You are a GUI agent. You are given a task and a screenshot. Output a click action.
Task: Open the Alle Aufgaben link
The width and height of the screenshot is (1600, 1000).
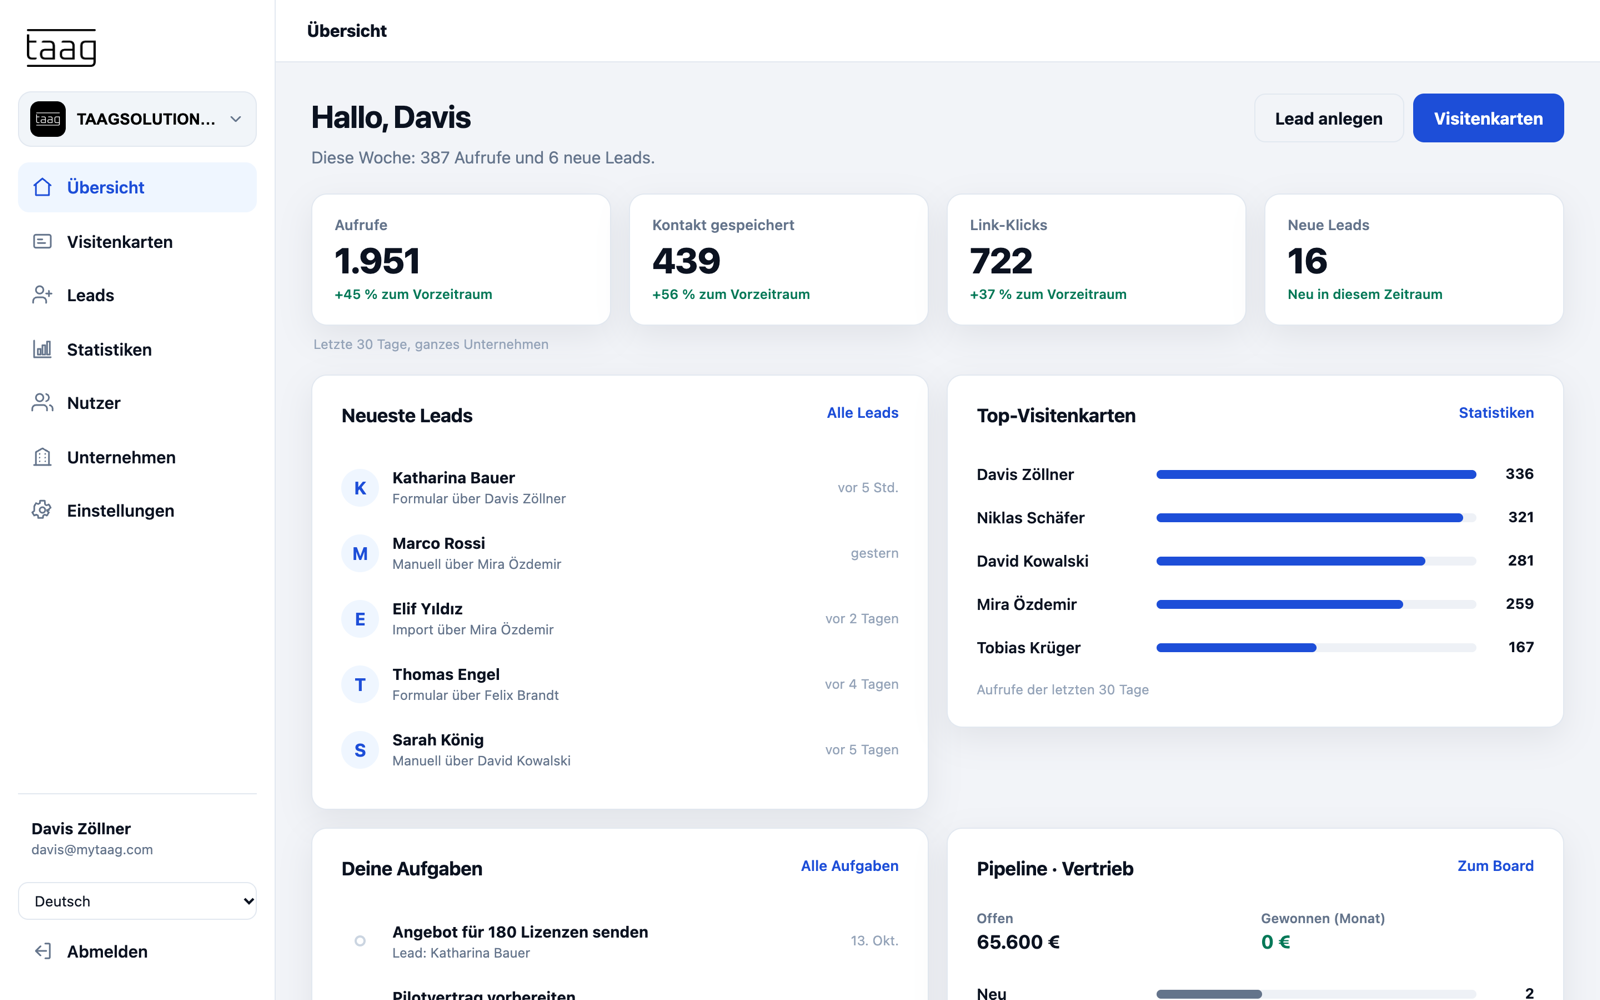click(849, 866)
